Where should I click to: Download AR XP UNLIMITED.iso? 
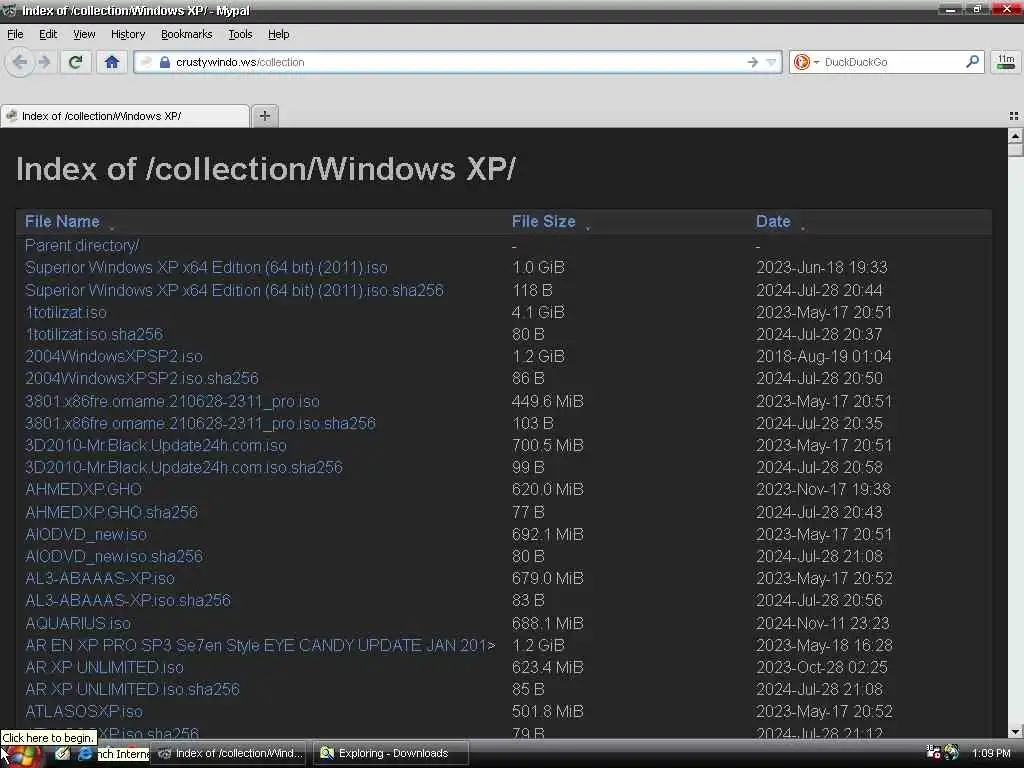pos(104,667)
